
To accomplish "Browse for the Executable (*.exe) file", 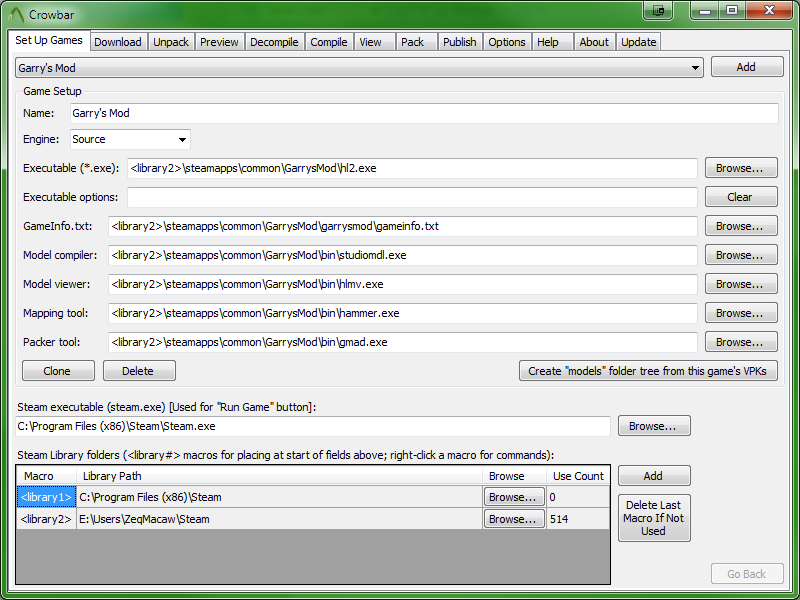I will (741, 168).
